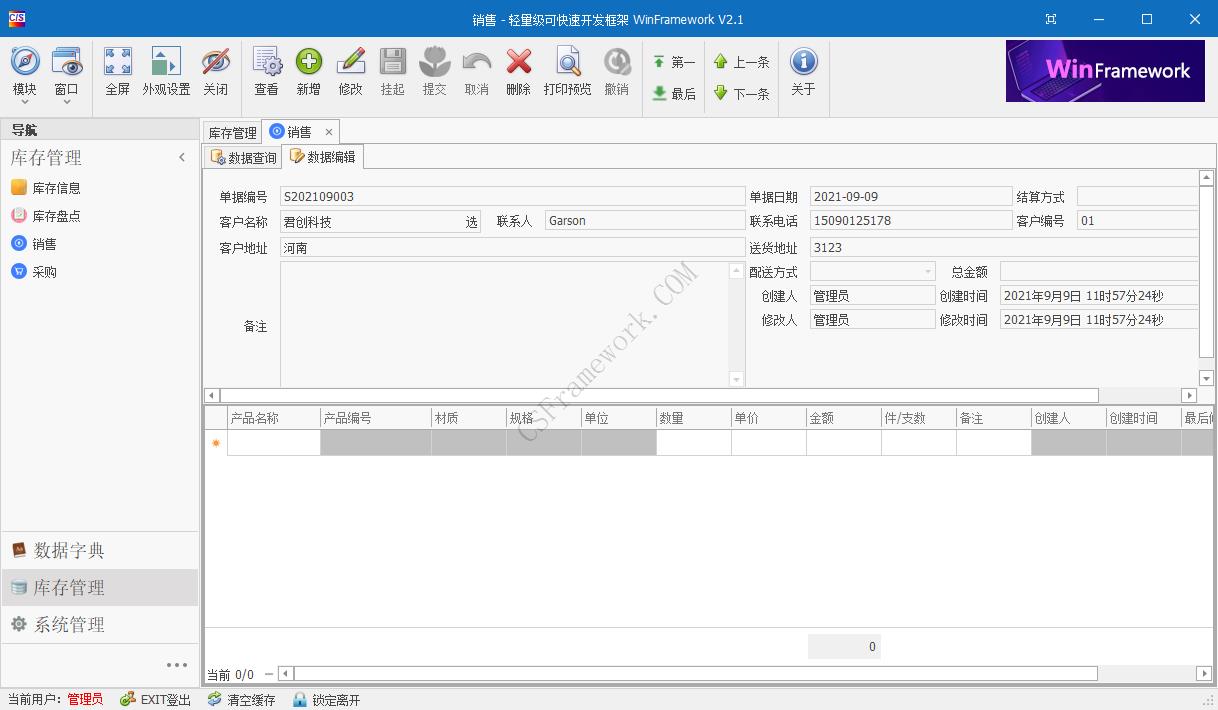Click the 关于 (About) info icon
The width and height of the screenshot is (1218, 710).
pos(804,71)
